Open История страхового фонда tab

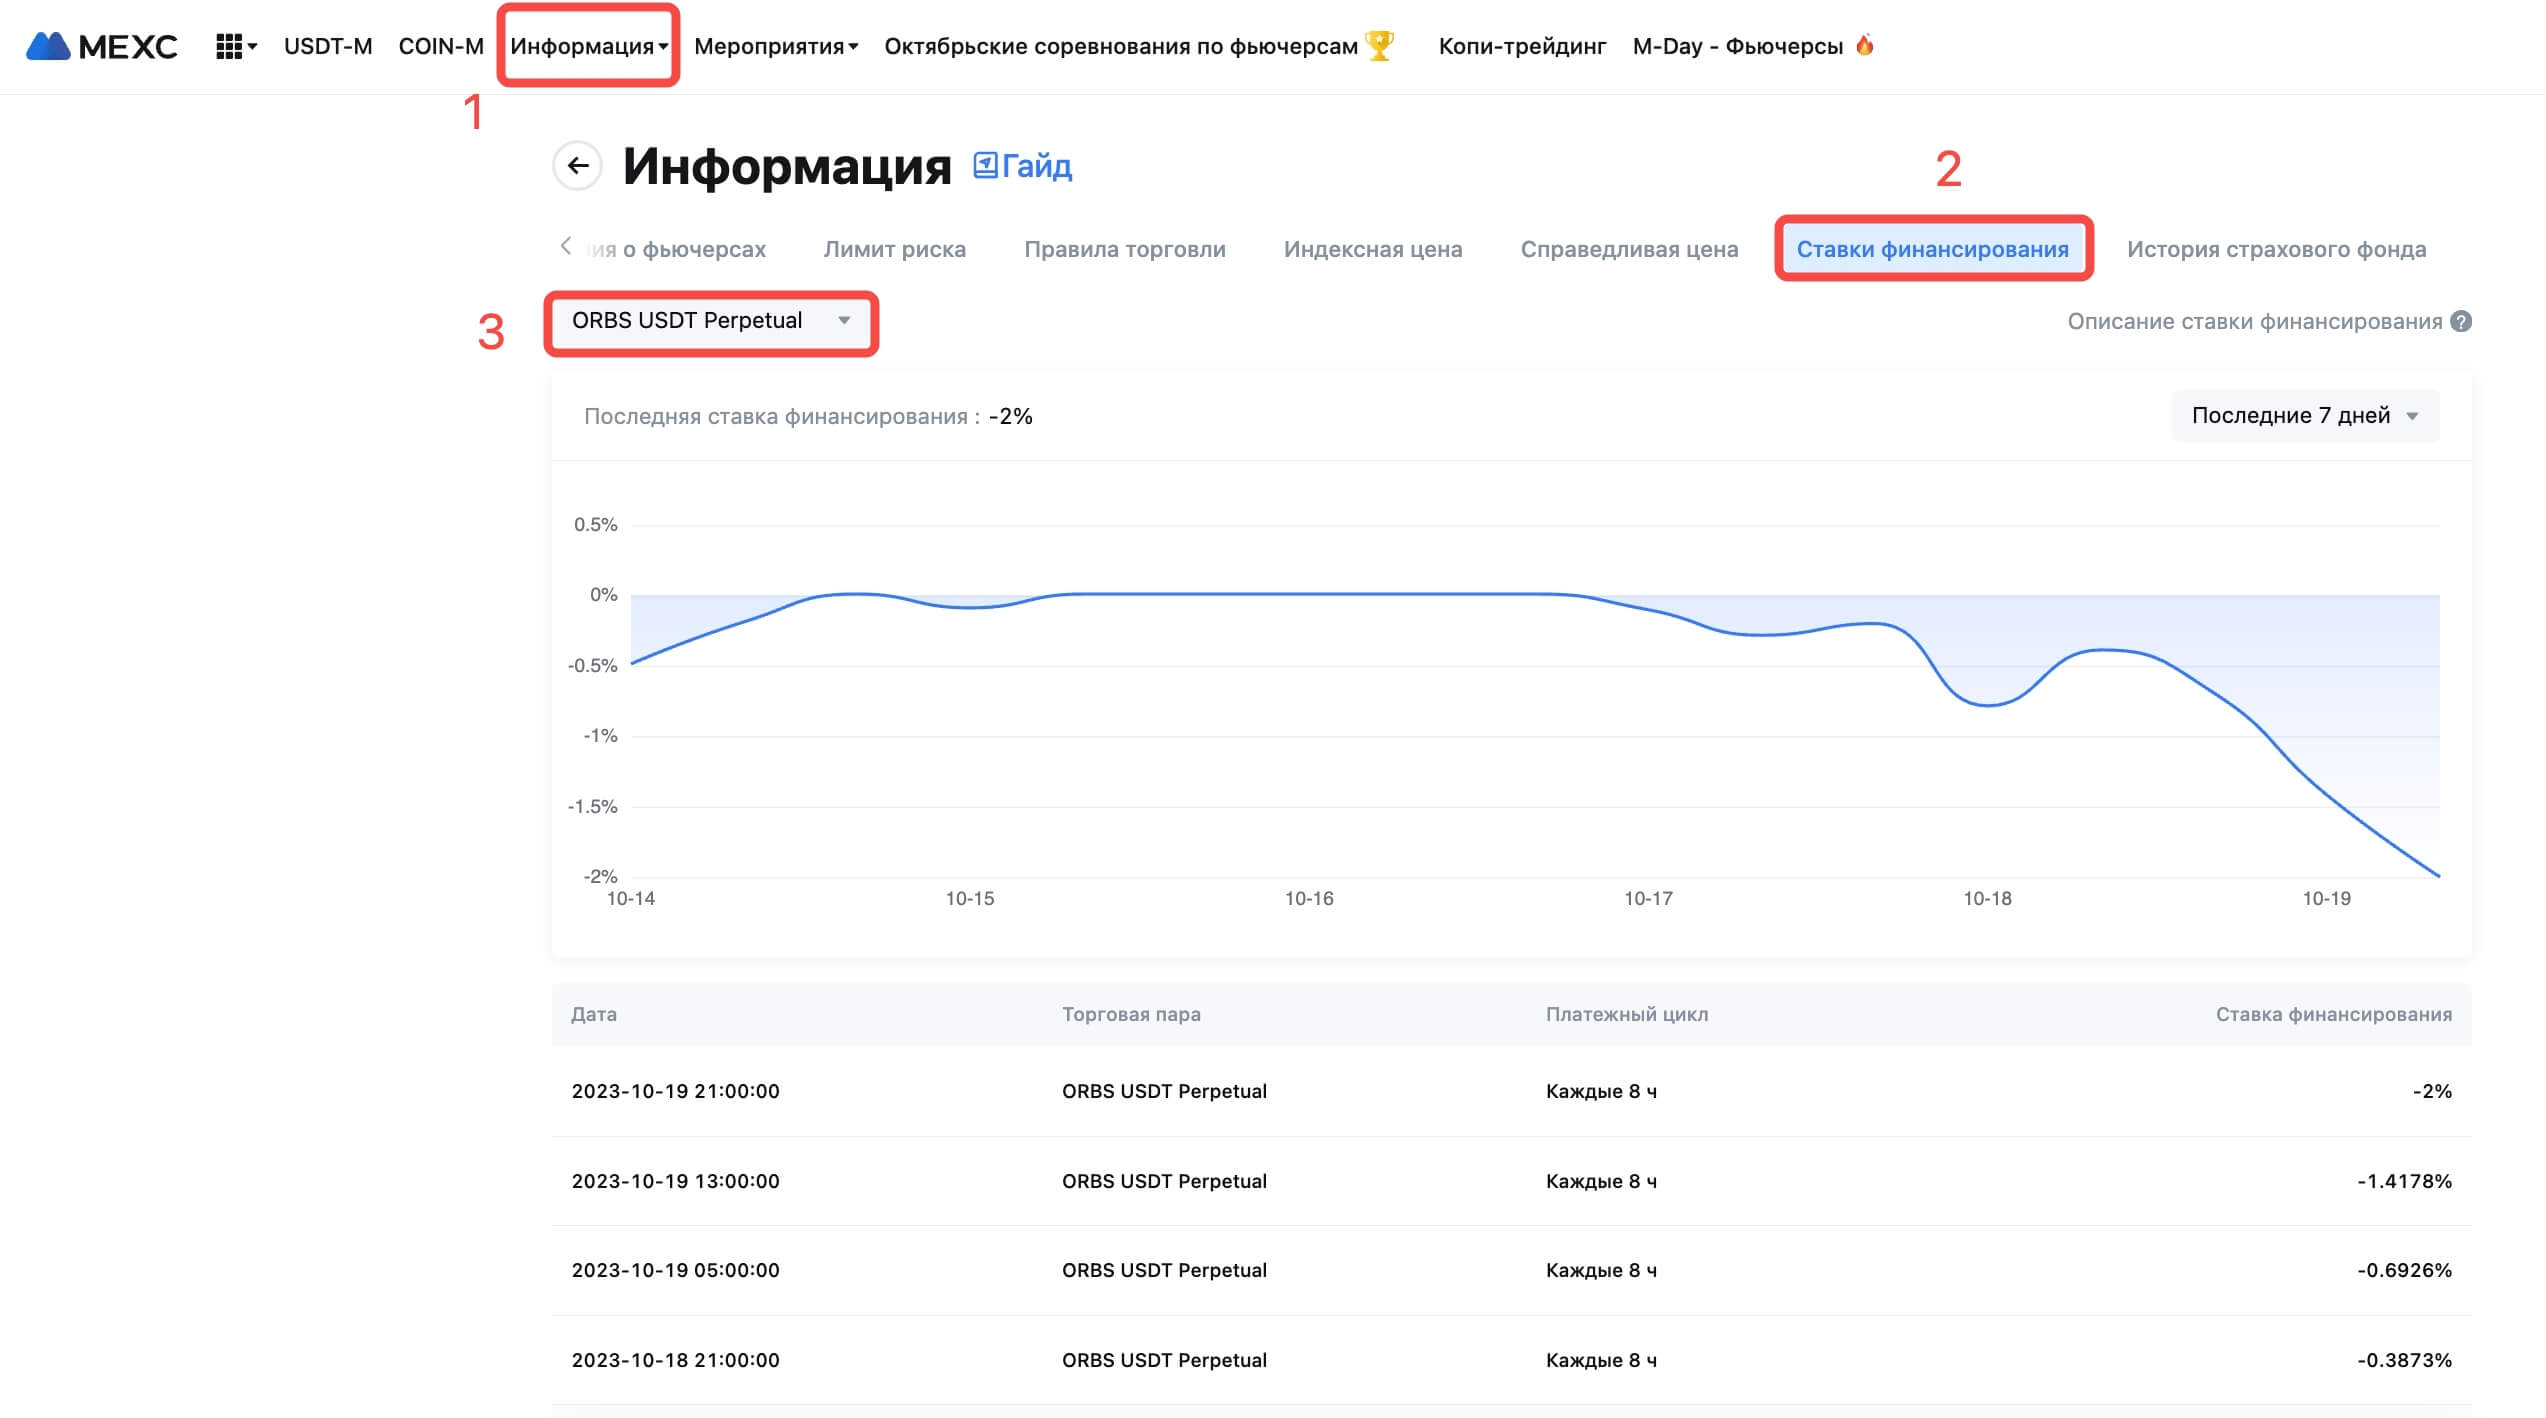tap(2276, 249)
